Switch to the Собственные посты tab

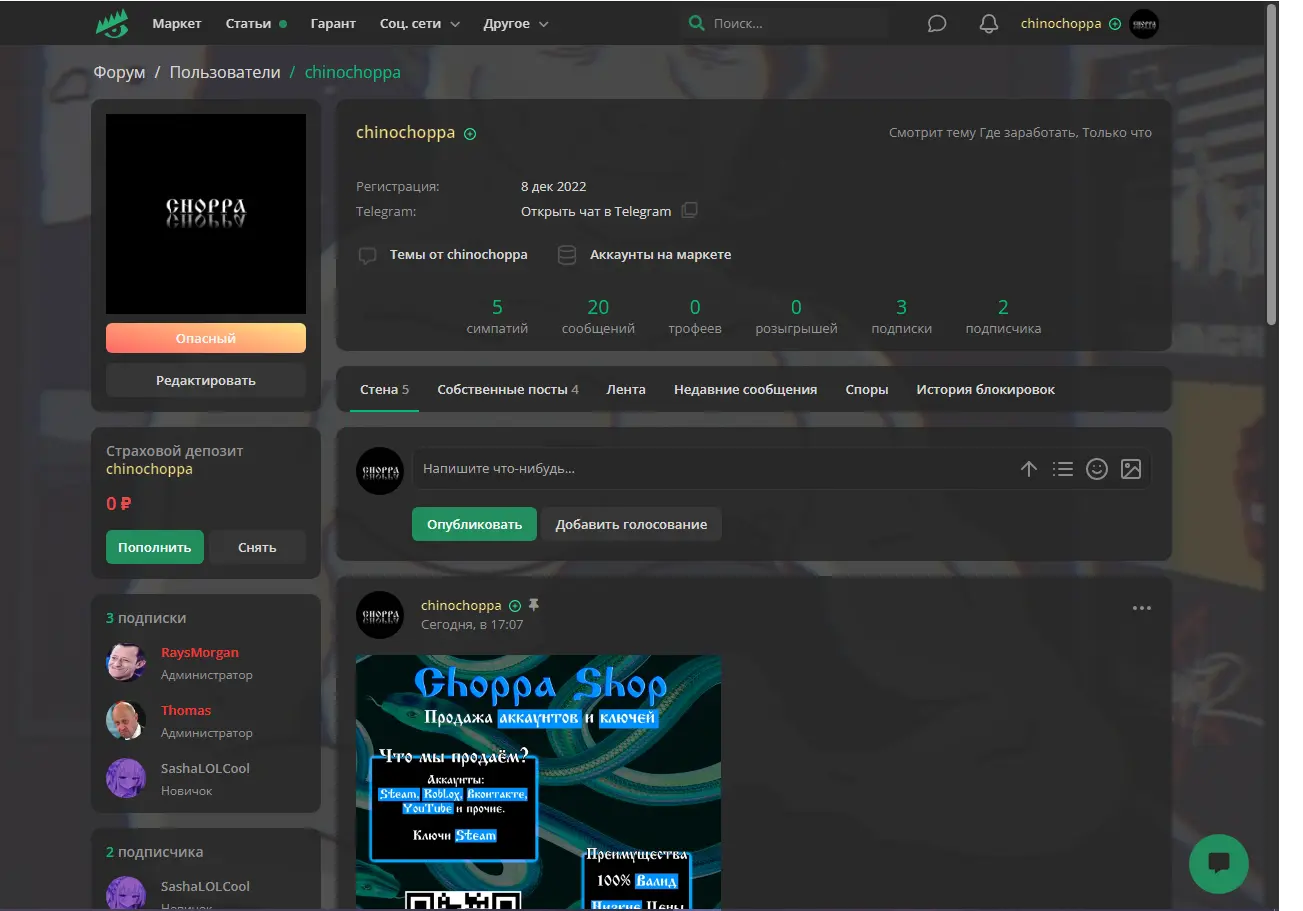click(508, 389)
